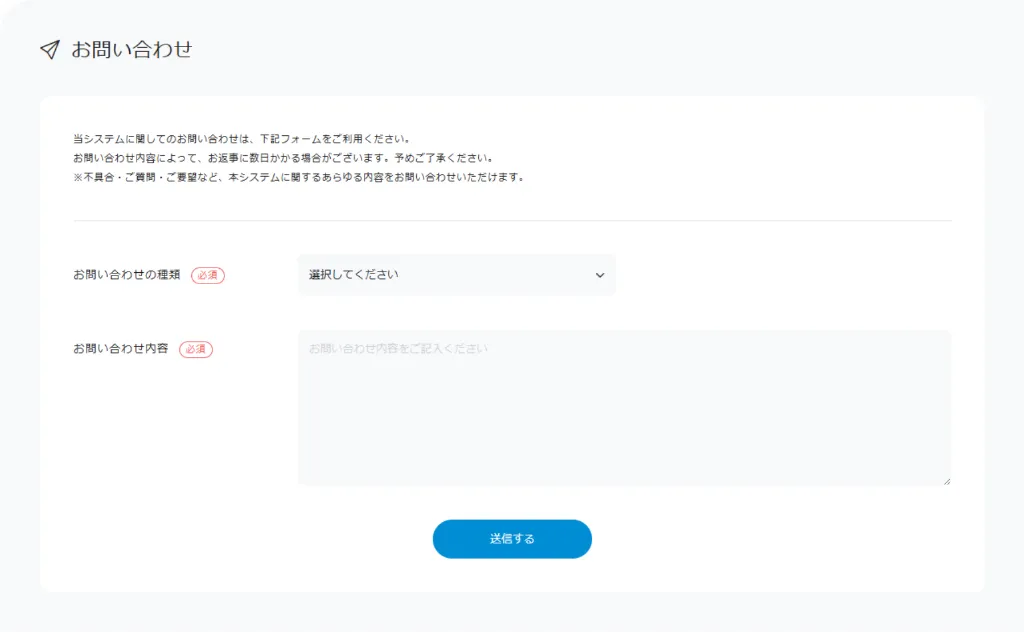Image resolution: width=1024 pixels, height=632 pixels.
Task: Click the text area resize handle
Action: [946, 481]
